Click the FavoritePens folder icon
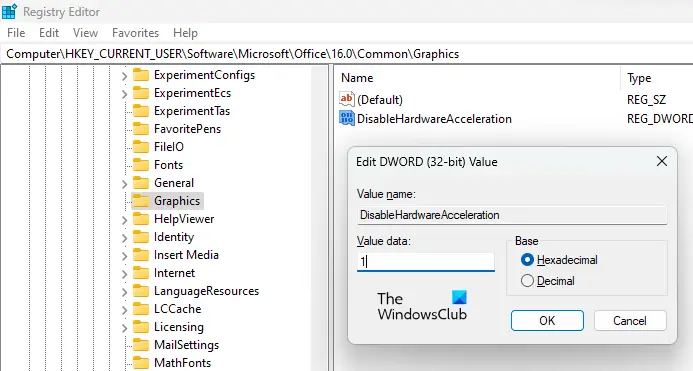The image size is (693, 371). pyautogui.click(x=141, y=129)
